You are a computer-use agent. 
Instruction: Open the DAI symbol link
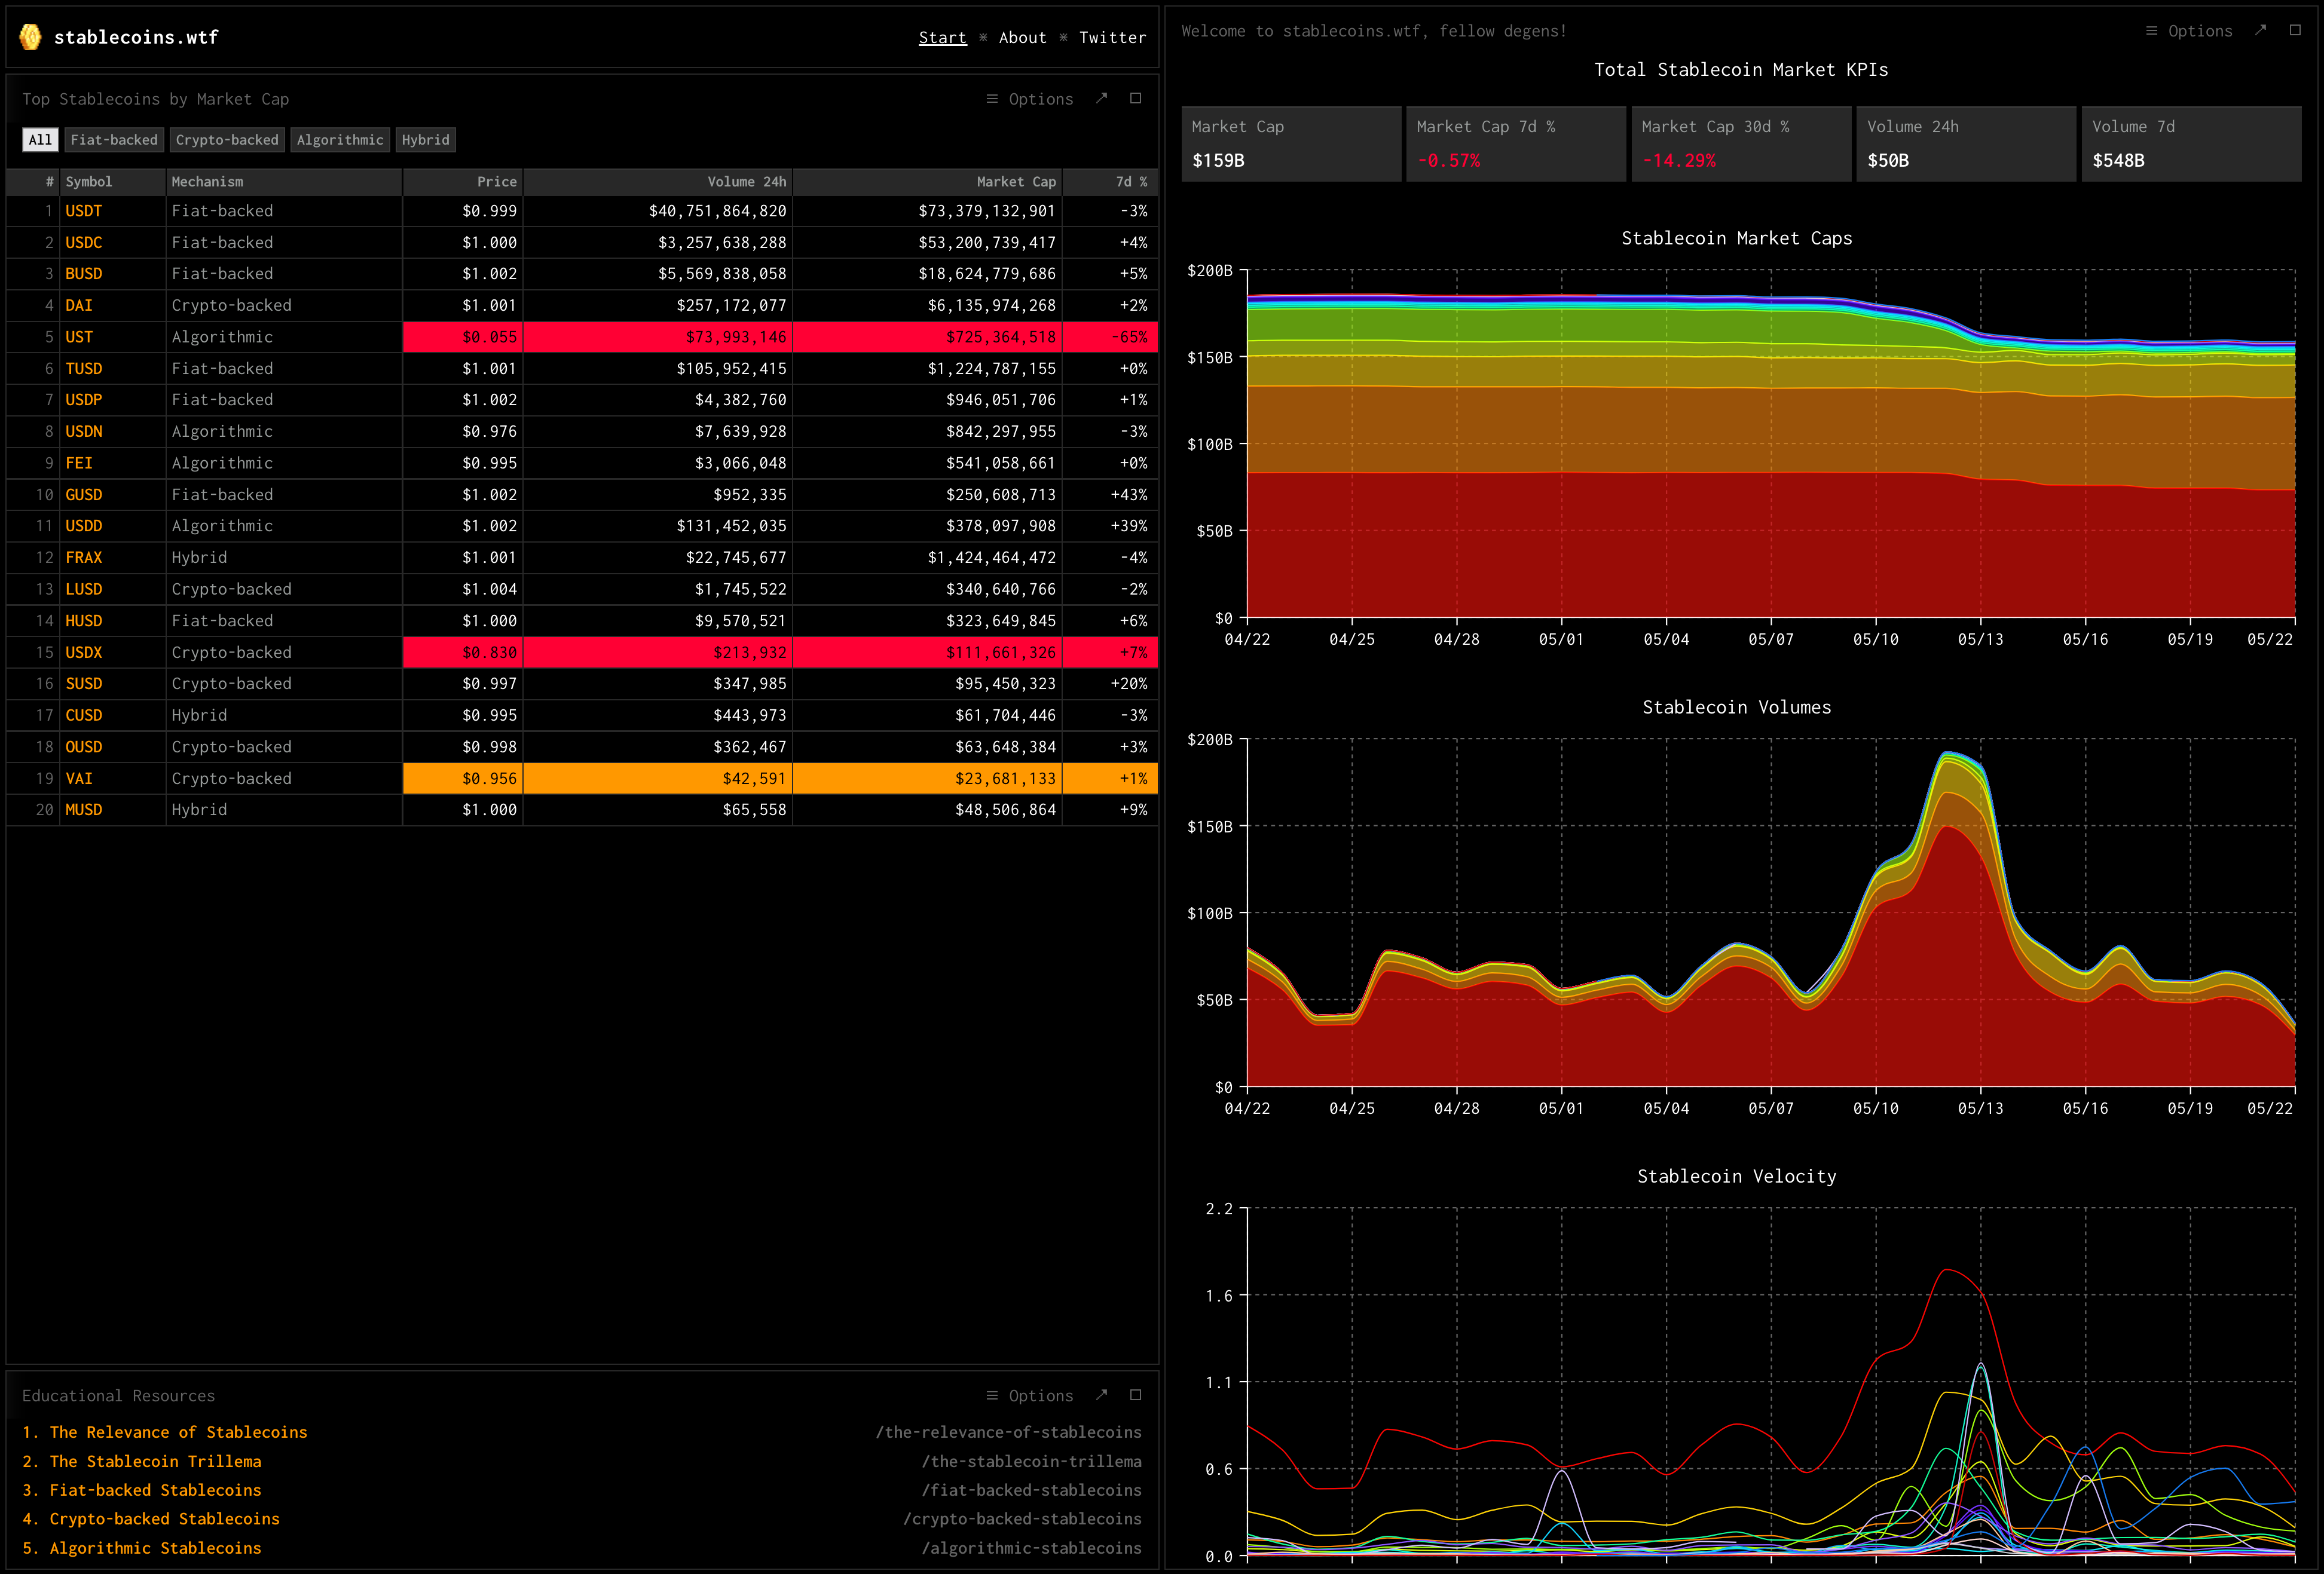tap(79, 306)
